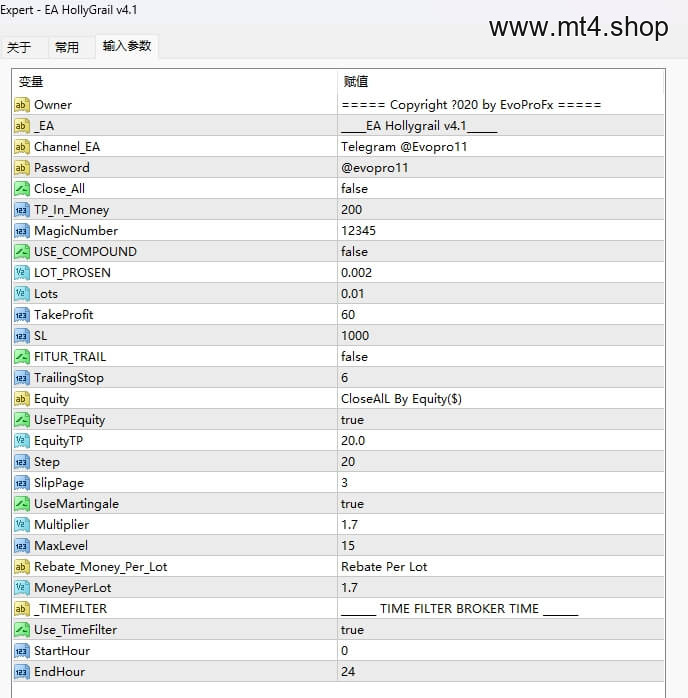Click the double icon beside LOT_PROSEN
This screenshot has height=698, width=688.
tap(22, 272)
